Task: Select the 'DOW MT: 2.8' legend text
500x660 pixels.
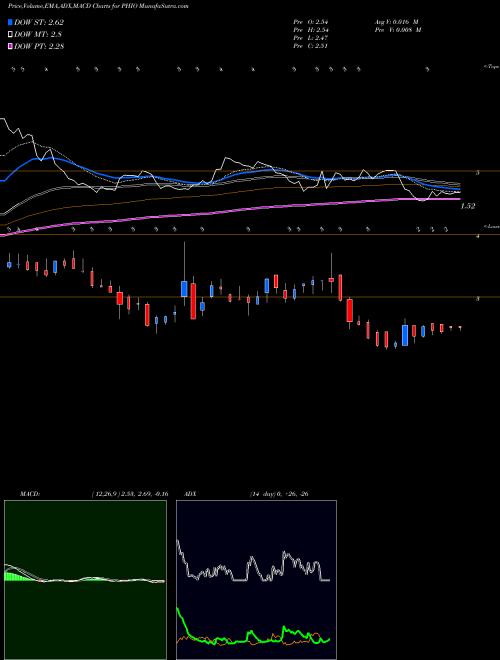Action: 37,35
